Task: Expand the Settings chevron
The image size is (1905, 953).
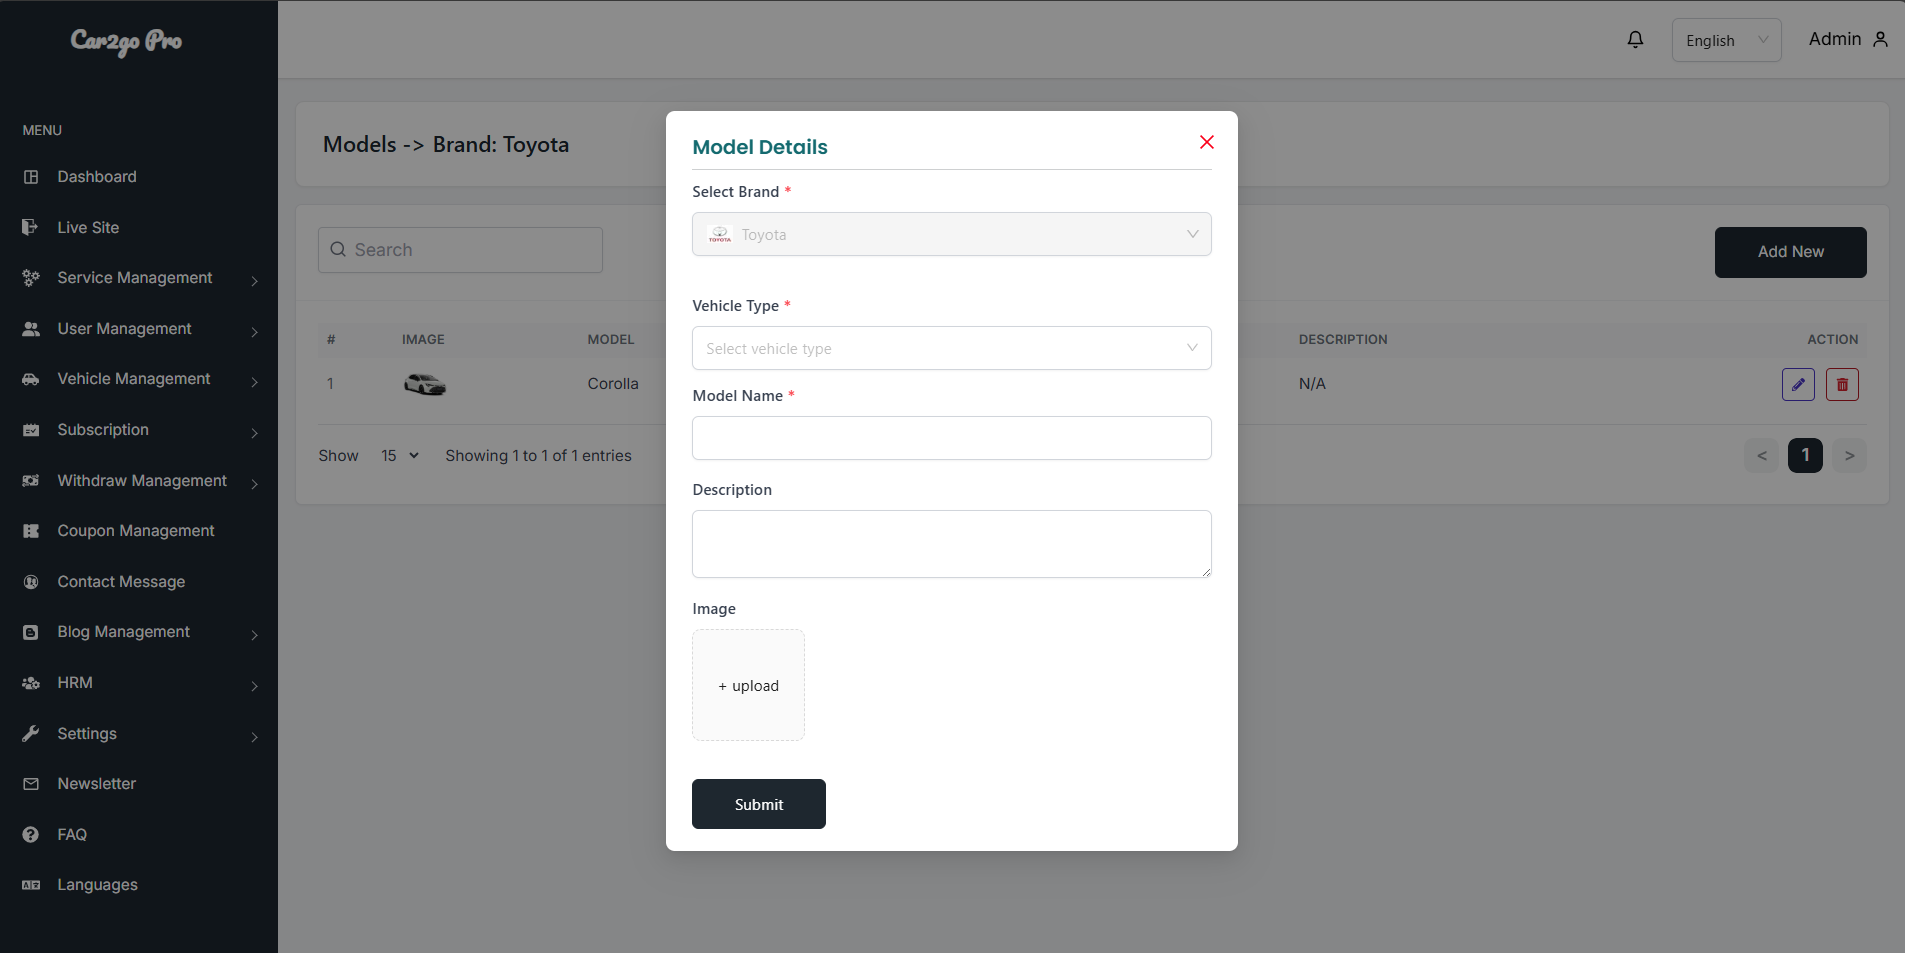Action: click(255, 737)
